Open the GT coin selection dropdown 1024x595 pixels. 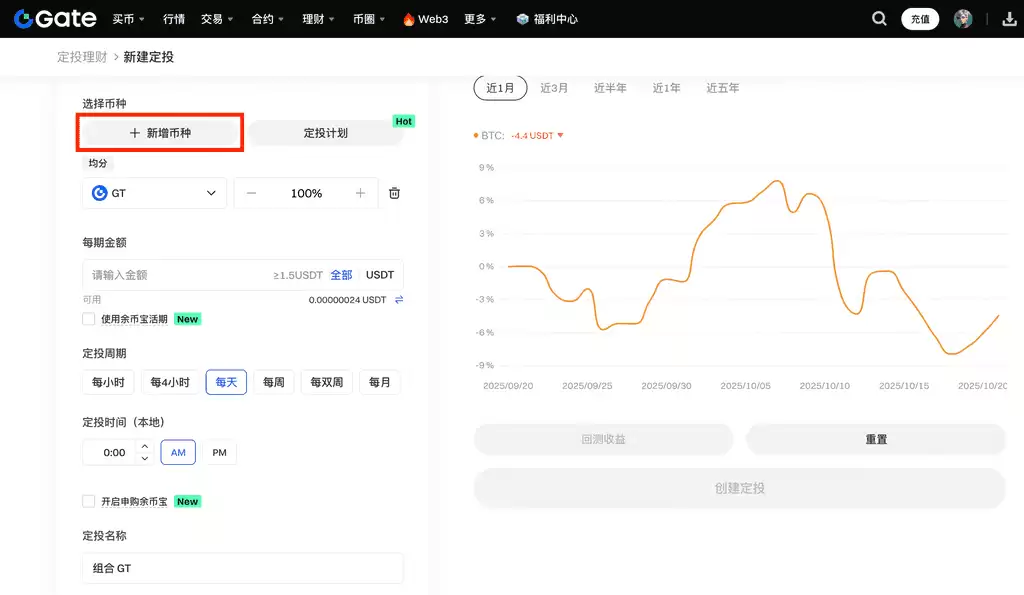[x=153, y=193]
